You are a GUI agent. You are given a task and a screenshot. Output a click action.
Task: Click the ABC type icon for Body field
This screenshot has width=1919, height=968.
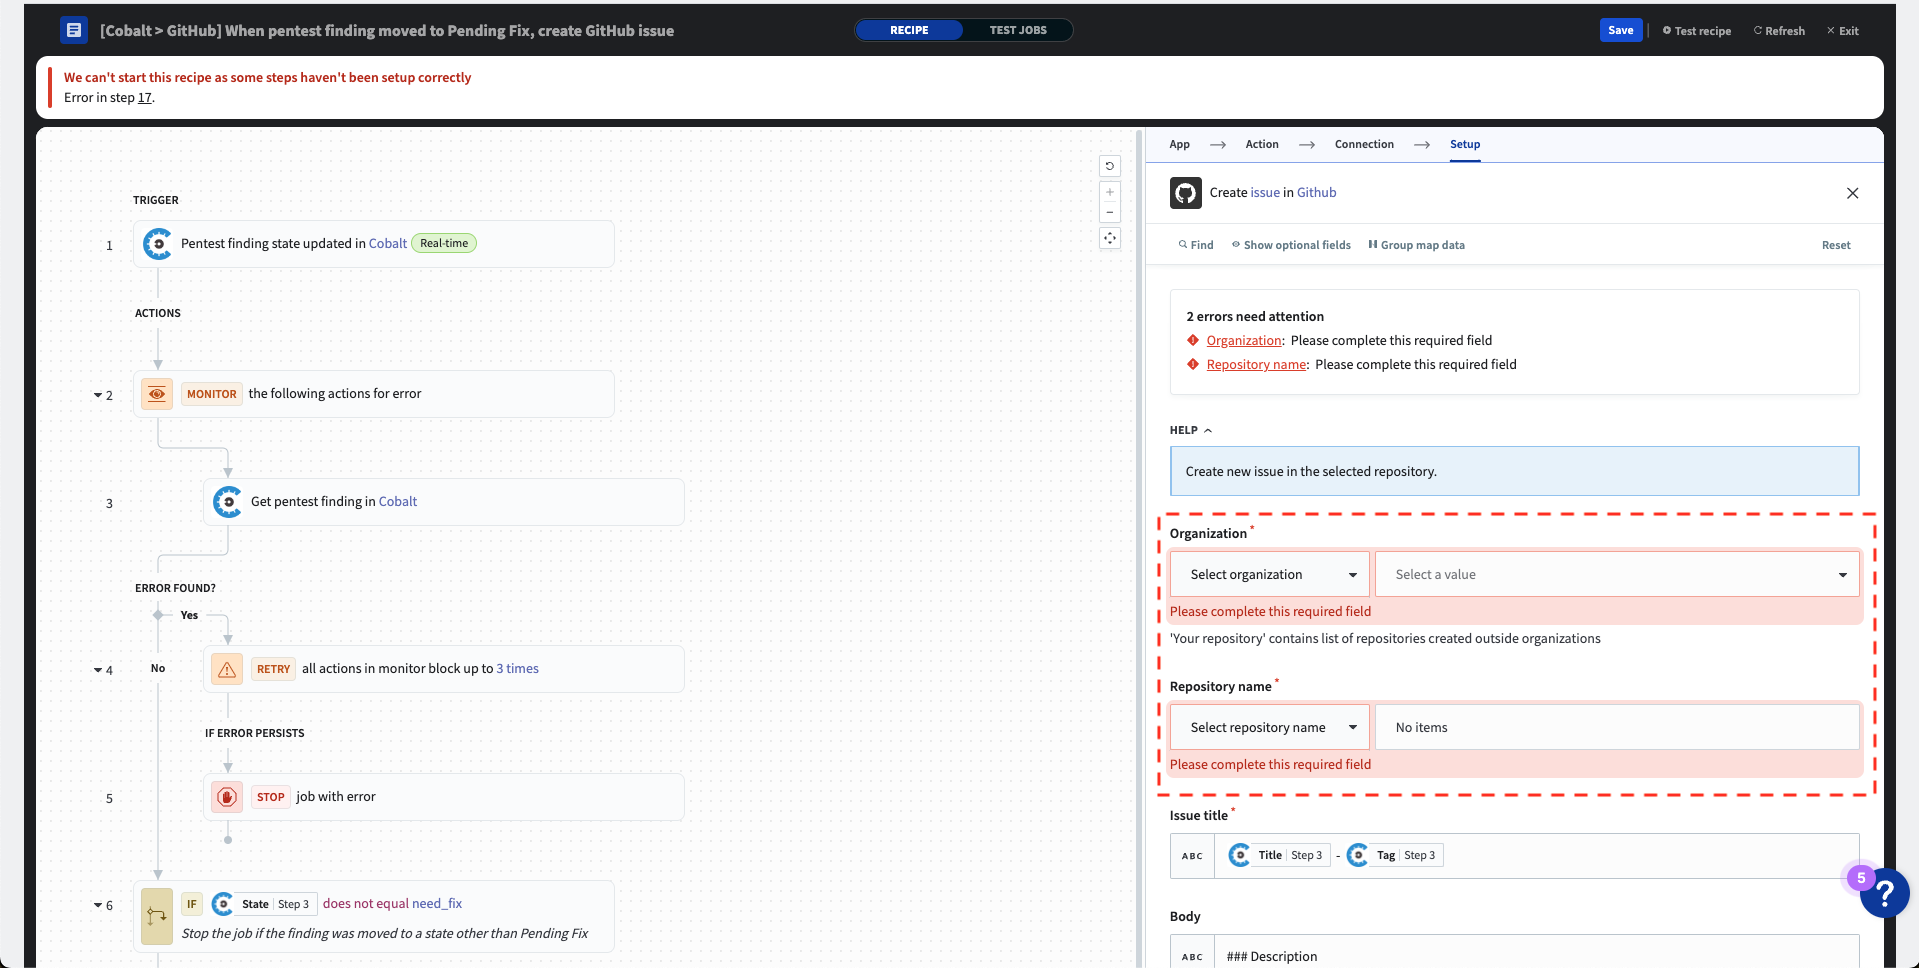point(1192,957)
